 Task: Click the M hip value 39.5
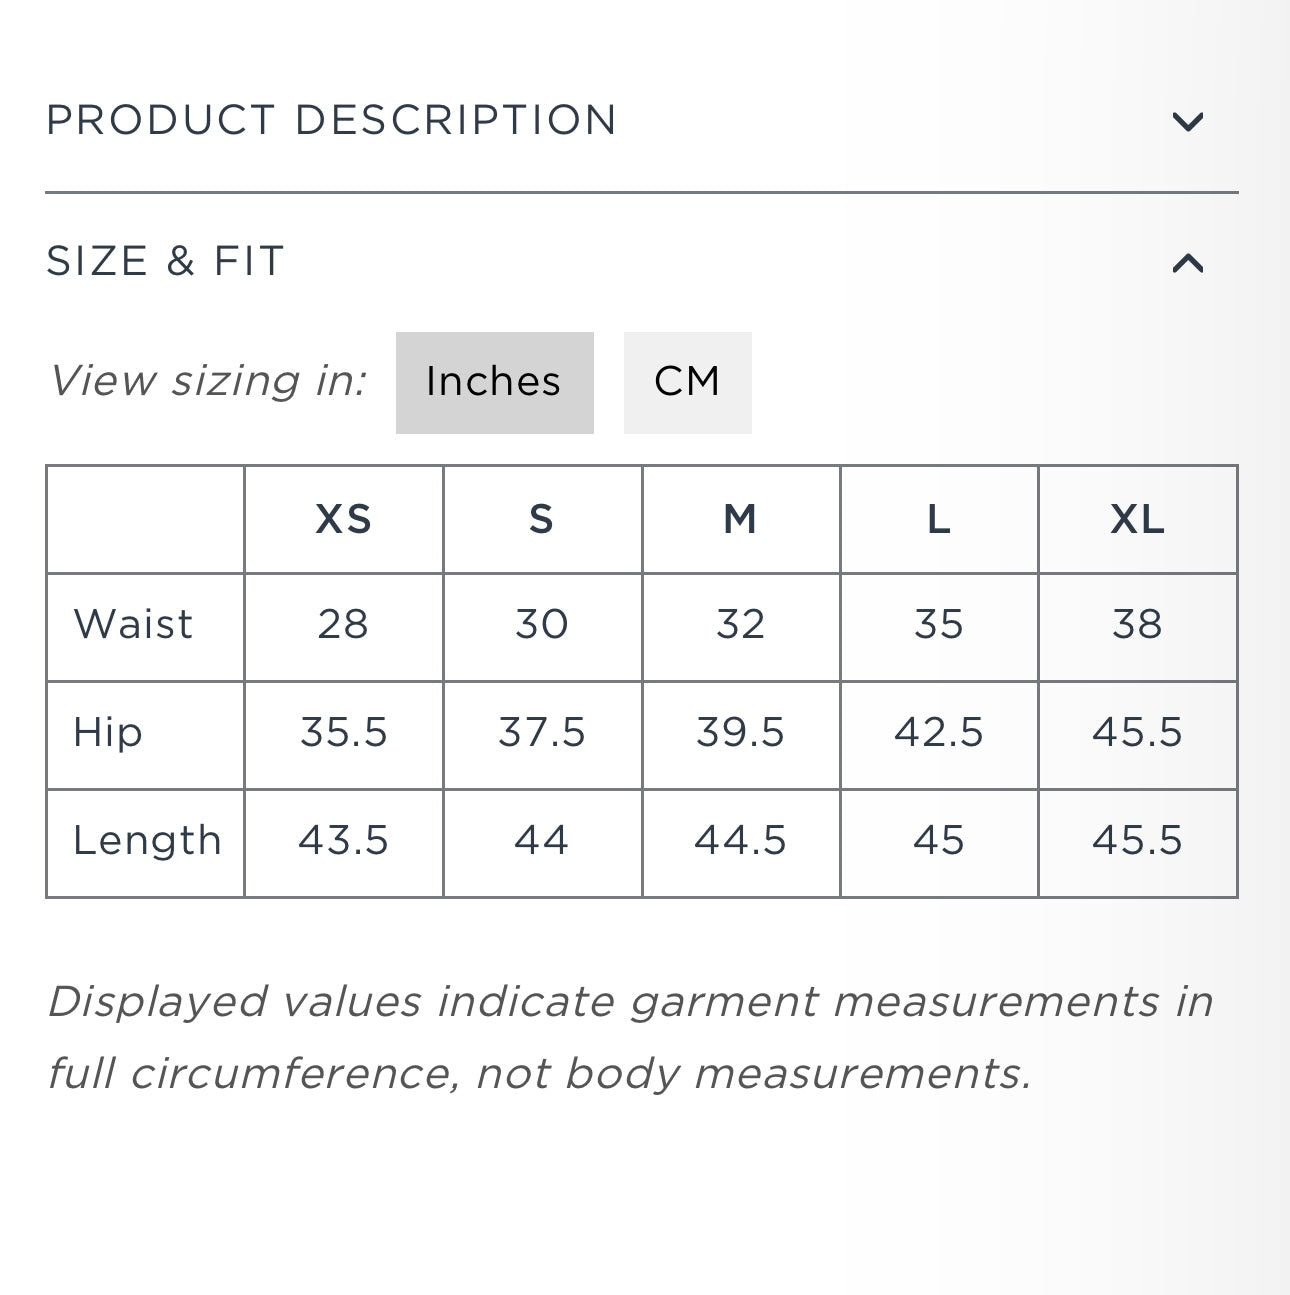[x=740, y=733]
